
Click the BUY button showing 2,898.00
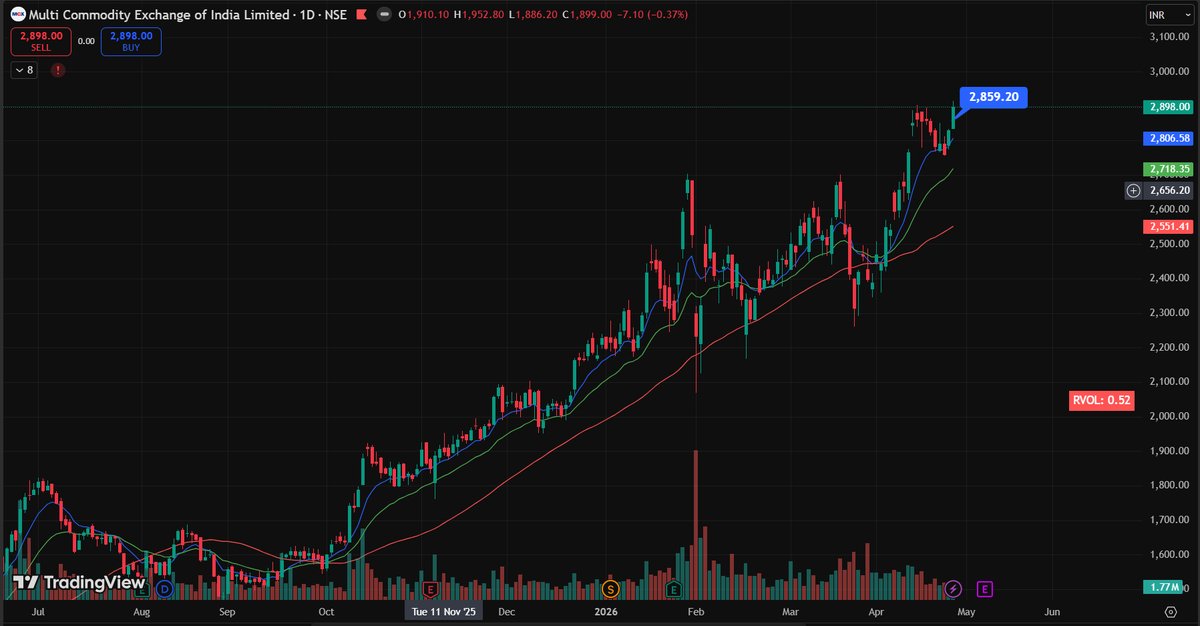tap(130, 44)
